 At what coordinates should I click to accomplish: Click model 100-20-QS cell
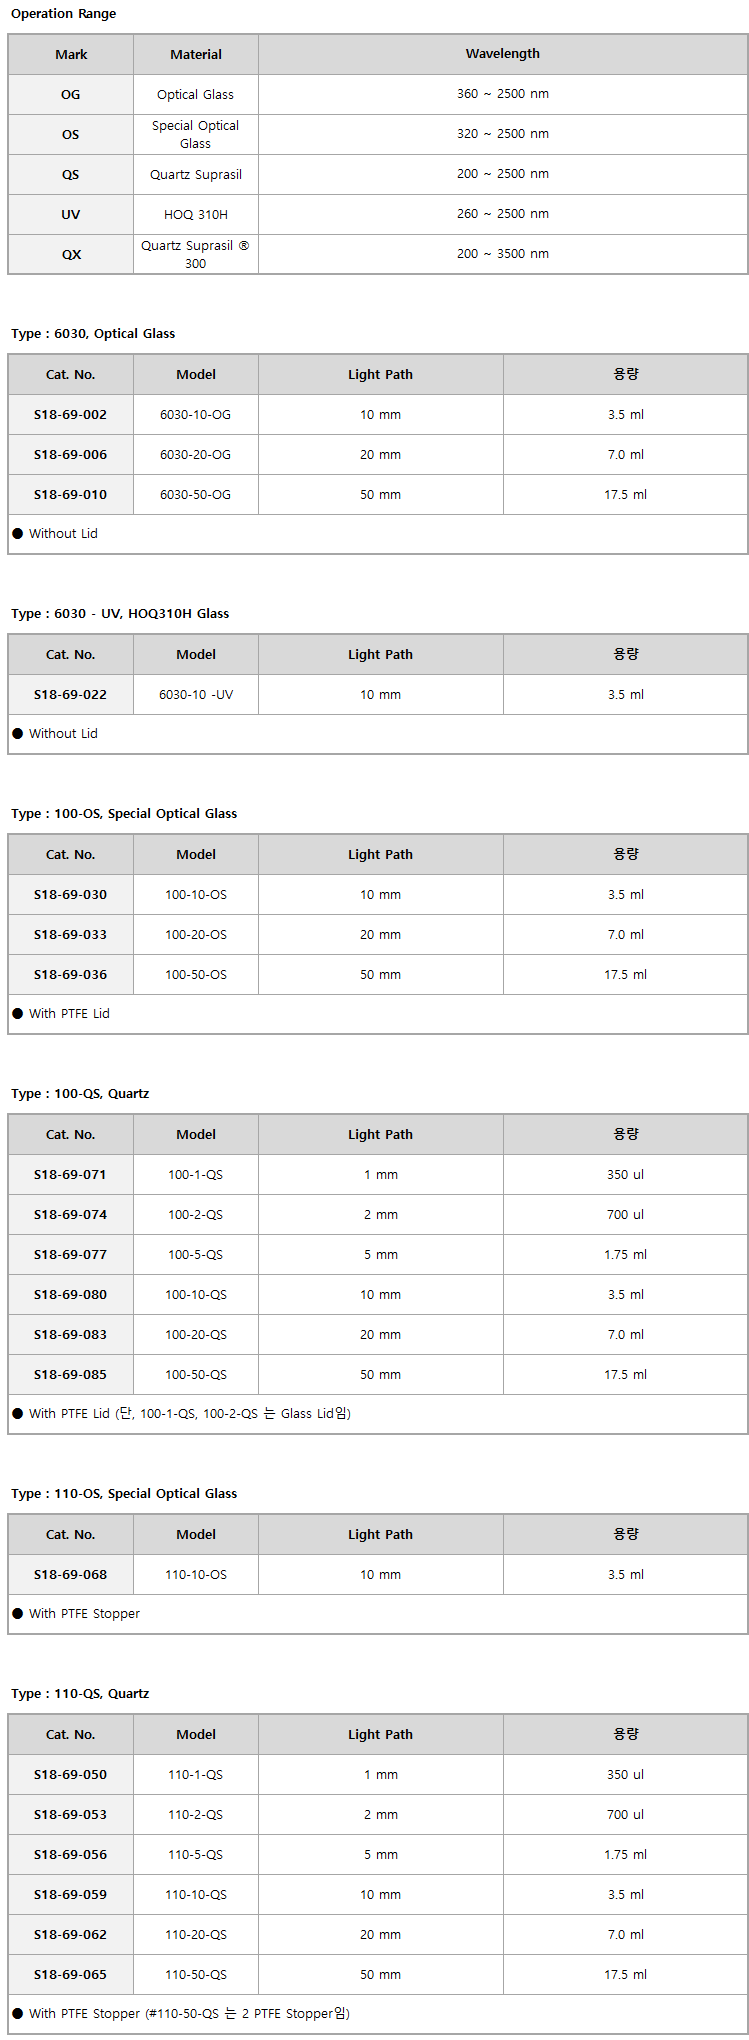tap(196, 1334)
